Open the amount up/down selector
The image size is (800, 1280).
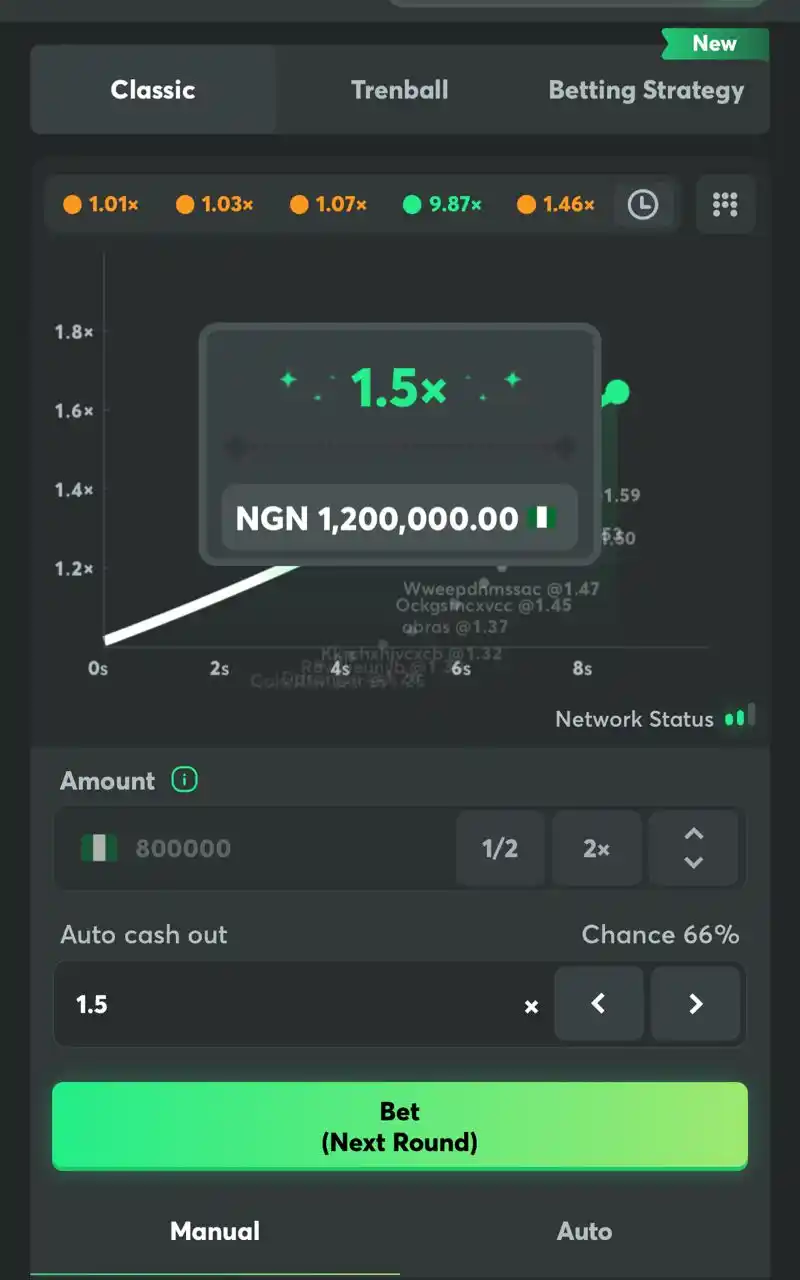click(x=694, y=848)
